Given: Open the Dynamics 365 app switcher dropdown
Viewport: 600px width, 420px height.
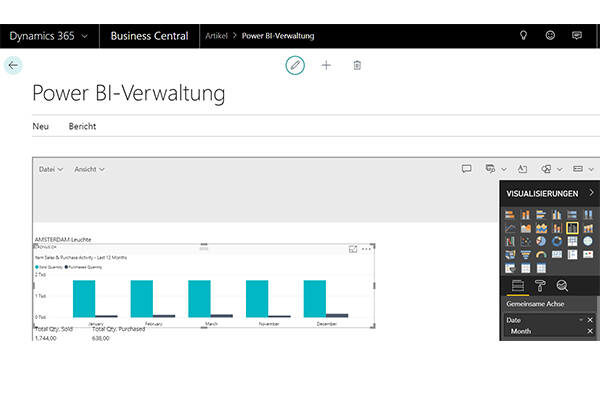Looking at the screenshot, I should (x=48, y=36).
